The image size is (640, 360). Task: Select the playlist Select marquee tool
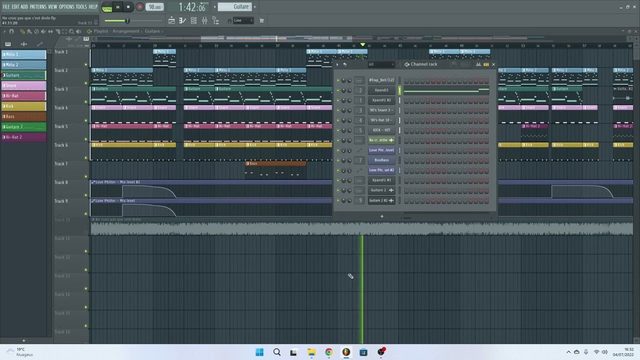pos(64,31)
